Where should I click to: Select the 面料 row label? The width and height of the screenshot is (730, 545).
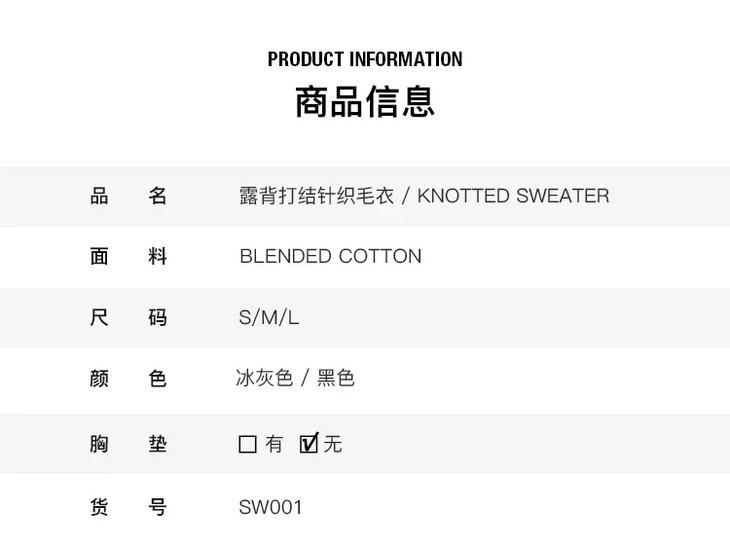pyautogui.click(x=128, y=257)
